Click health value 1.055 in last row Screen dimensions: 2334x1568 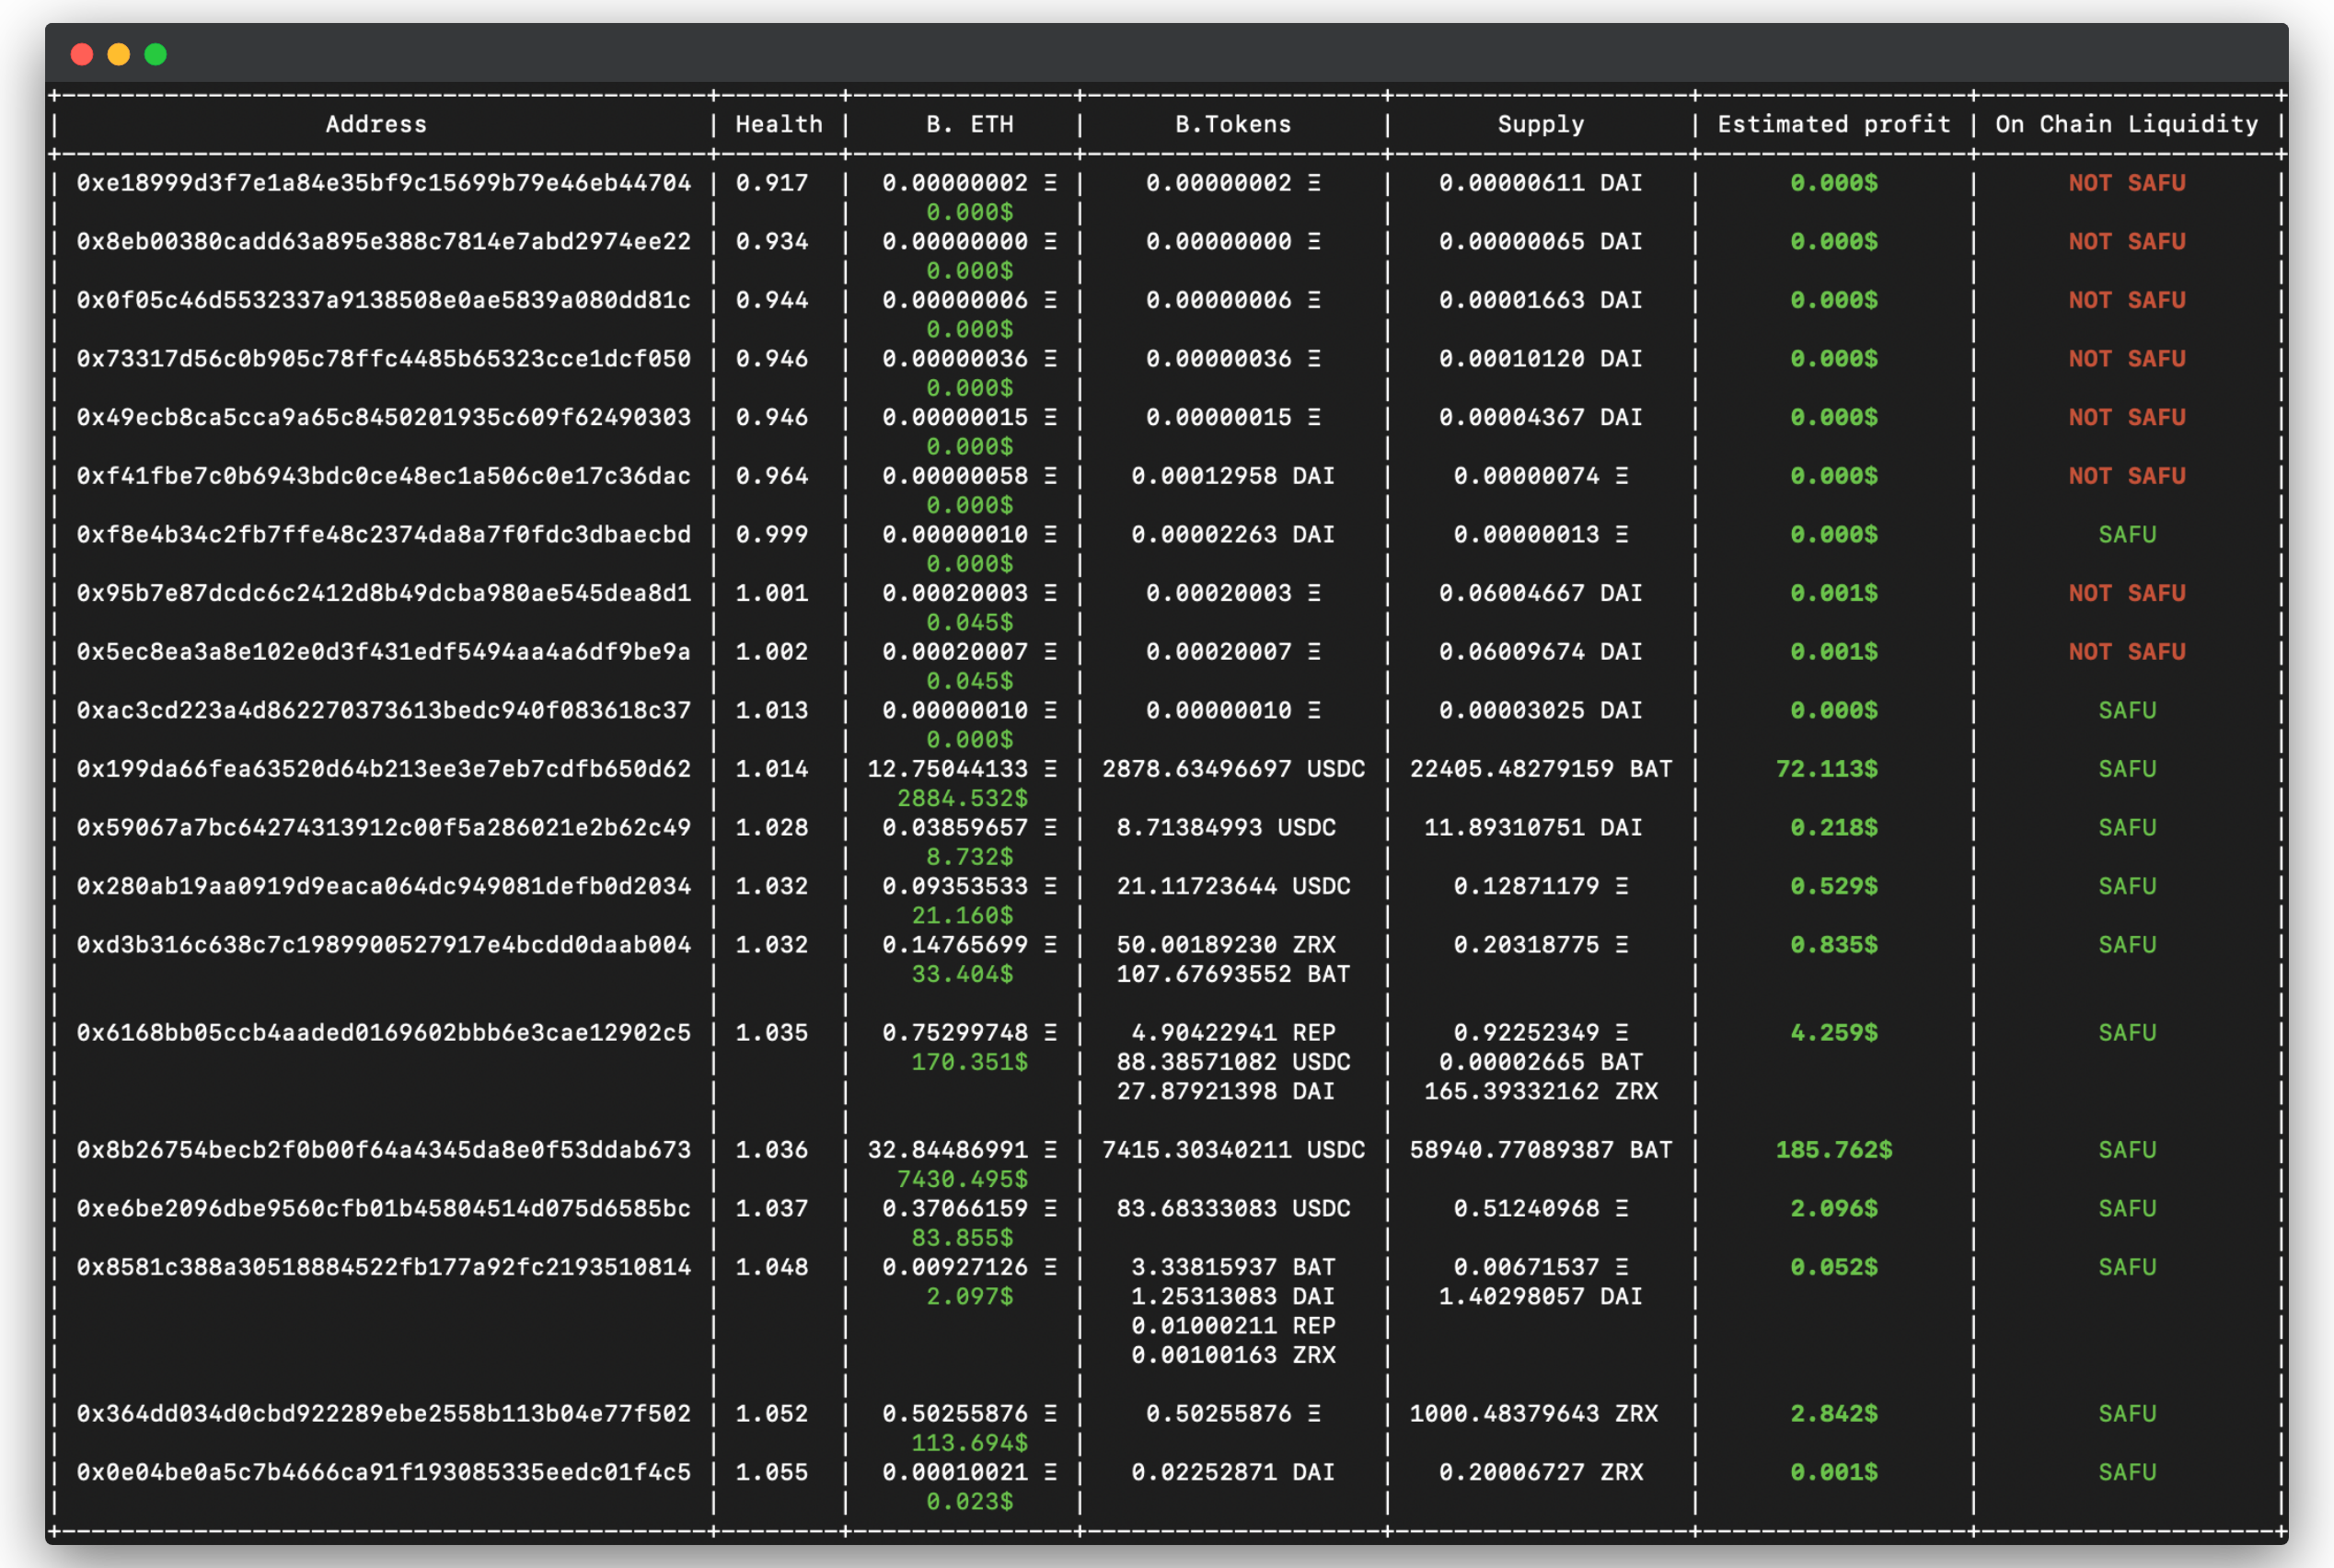coord(771,1472)
